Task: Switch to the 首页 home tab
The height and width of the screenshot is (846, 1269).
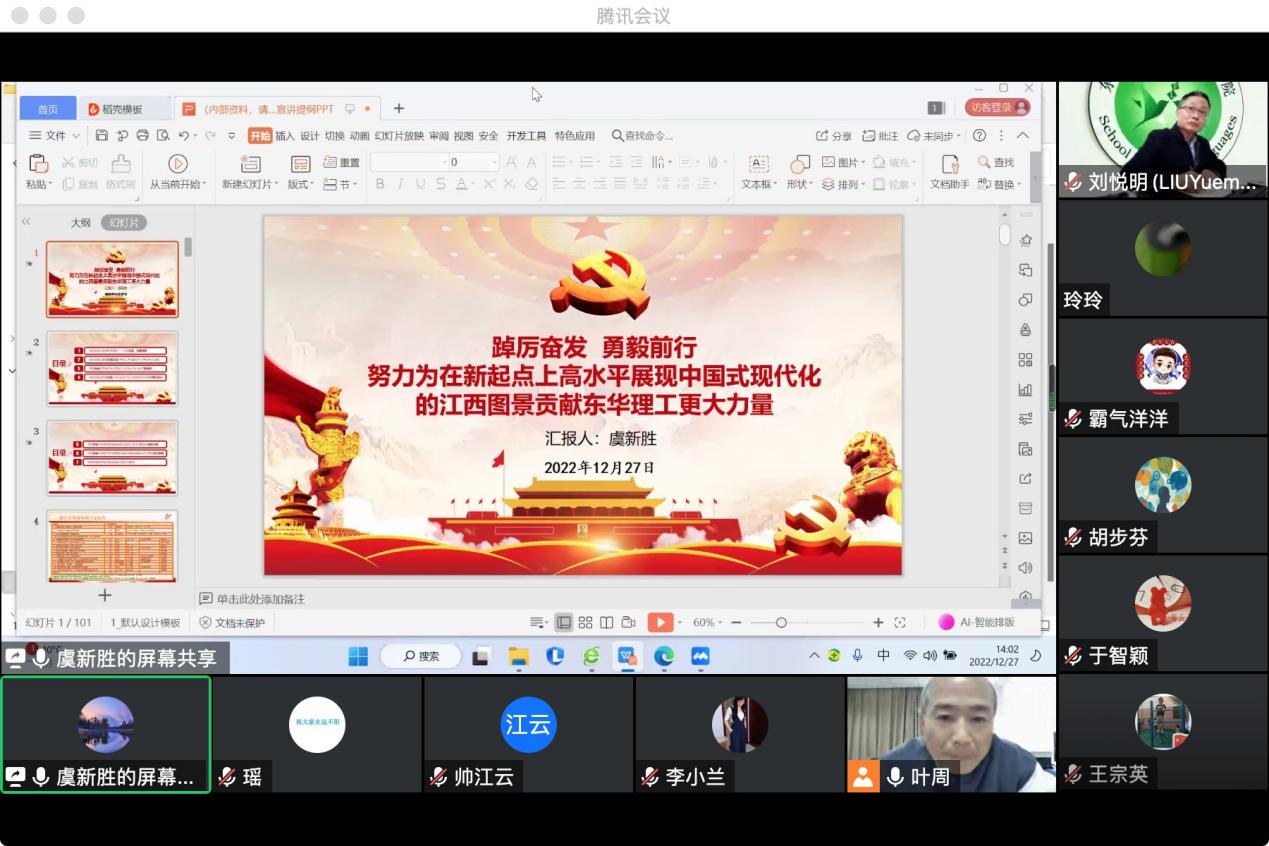Action: click(48, 109)
